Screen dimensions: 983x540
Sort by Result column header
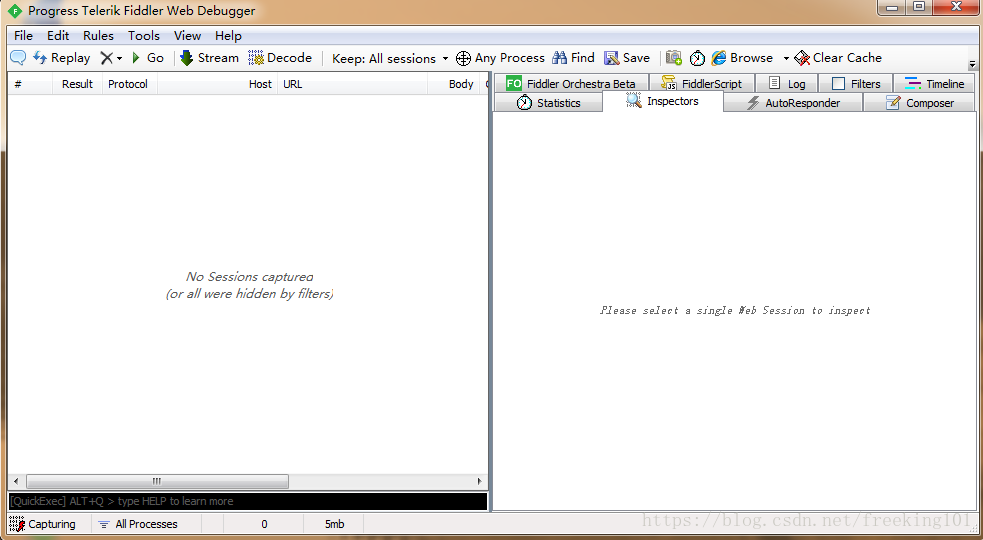77,84
